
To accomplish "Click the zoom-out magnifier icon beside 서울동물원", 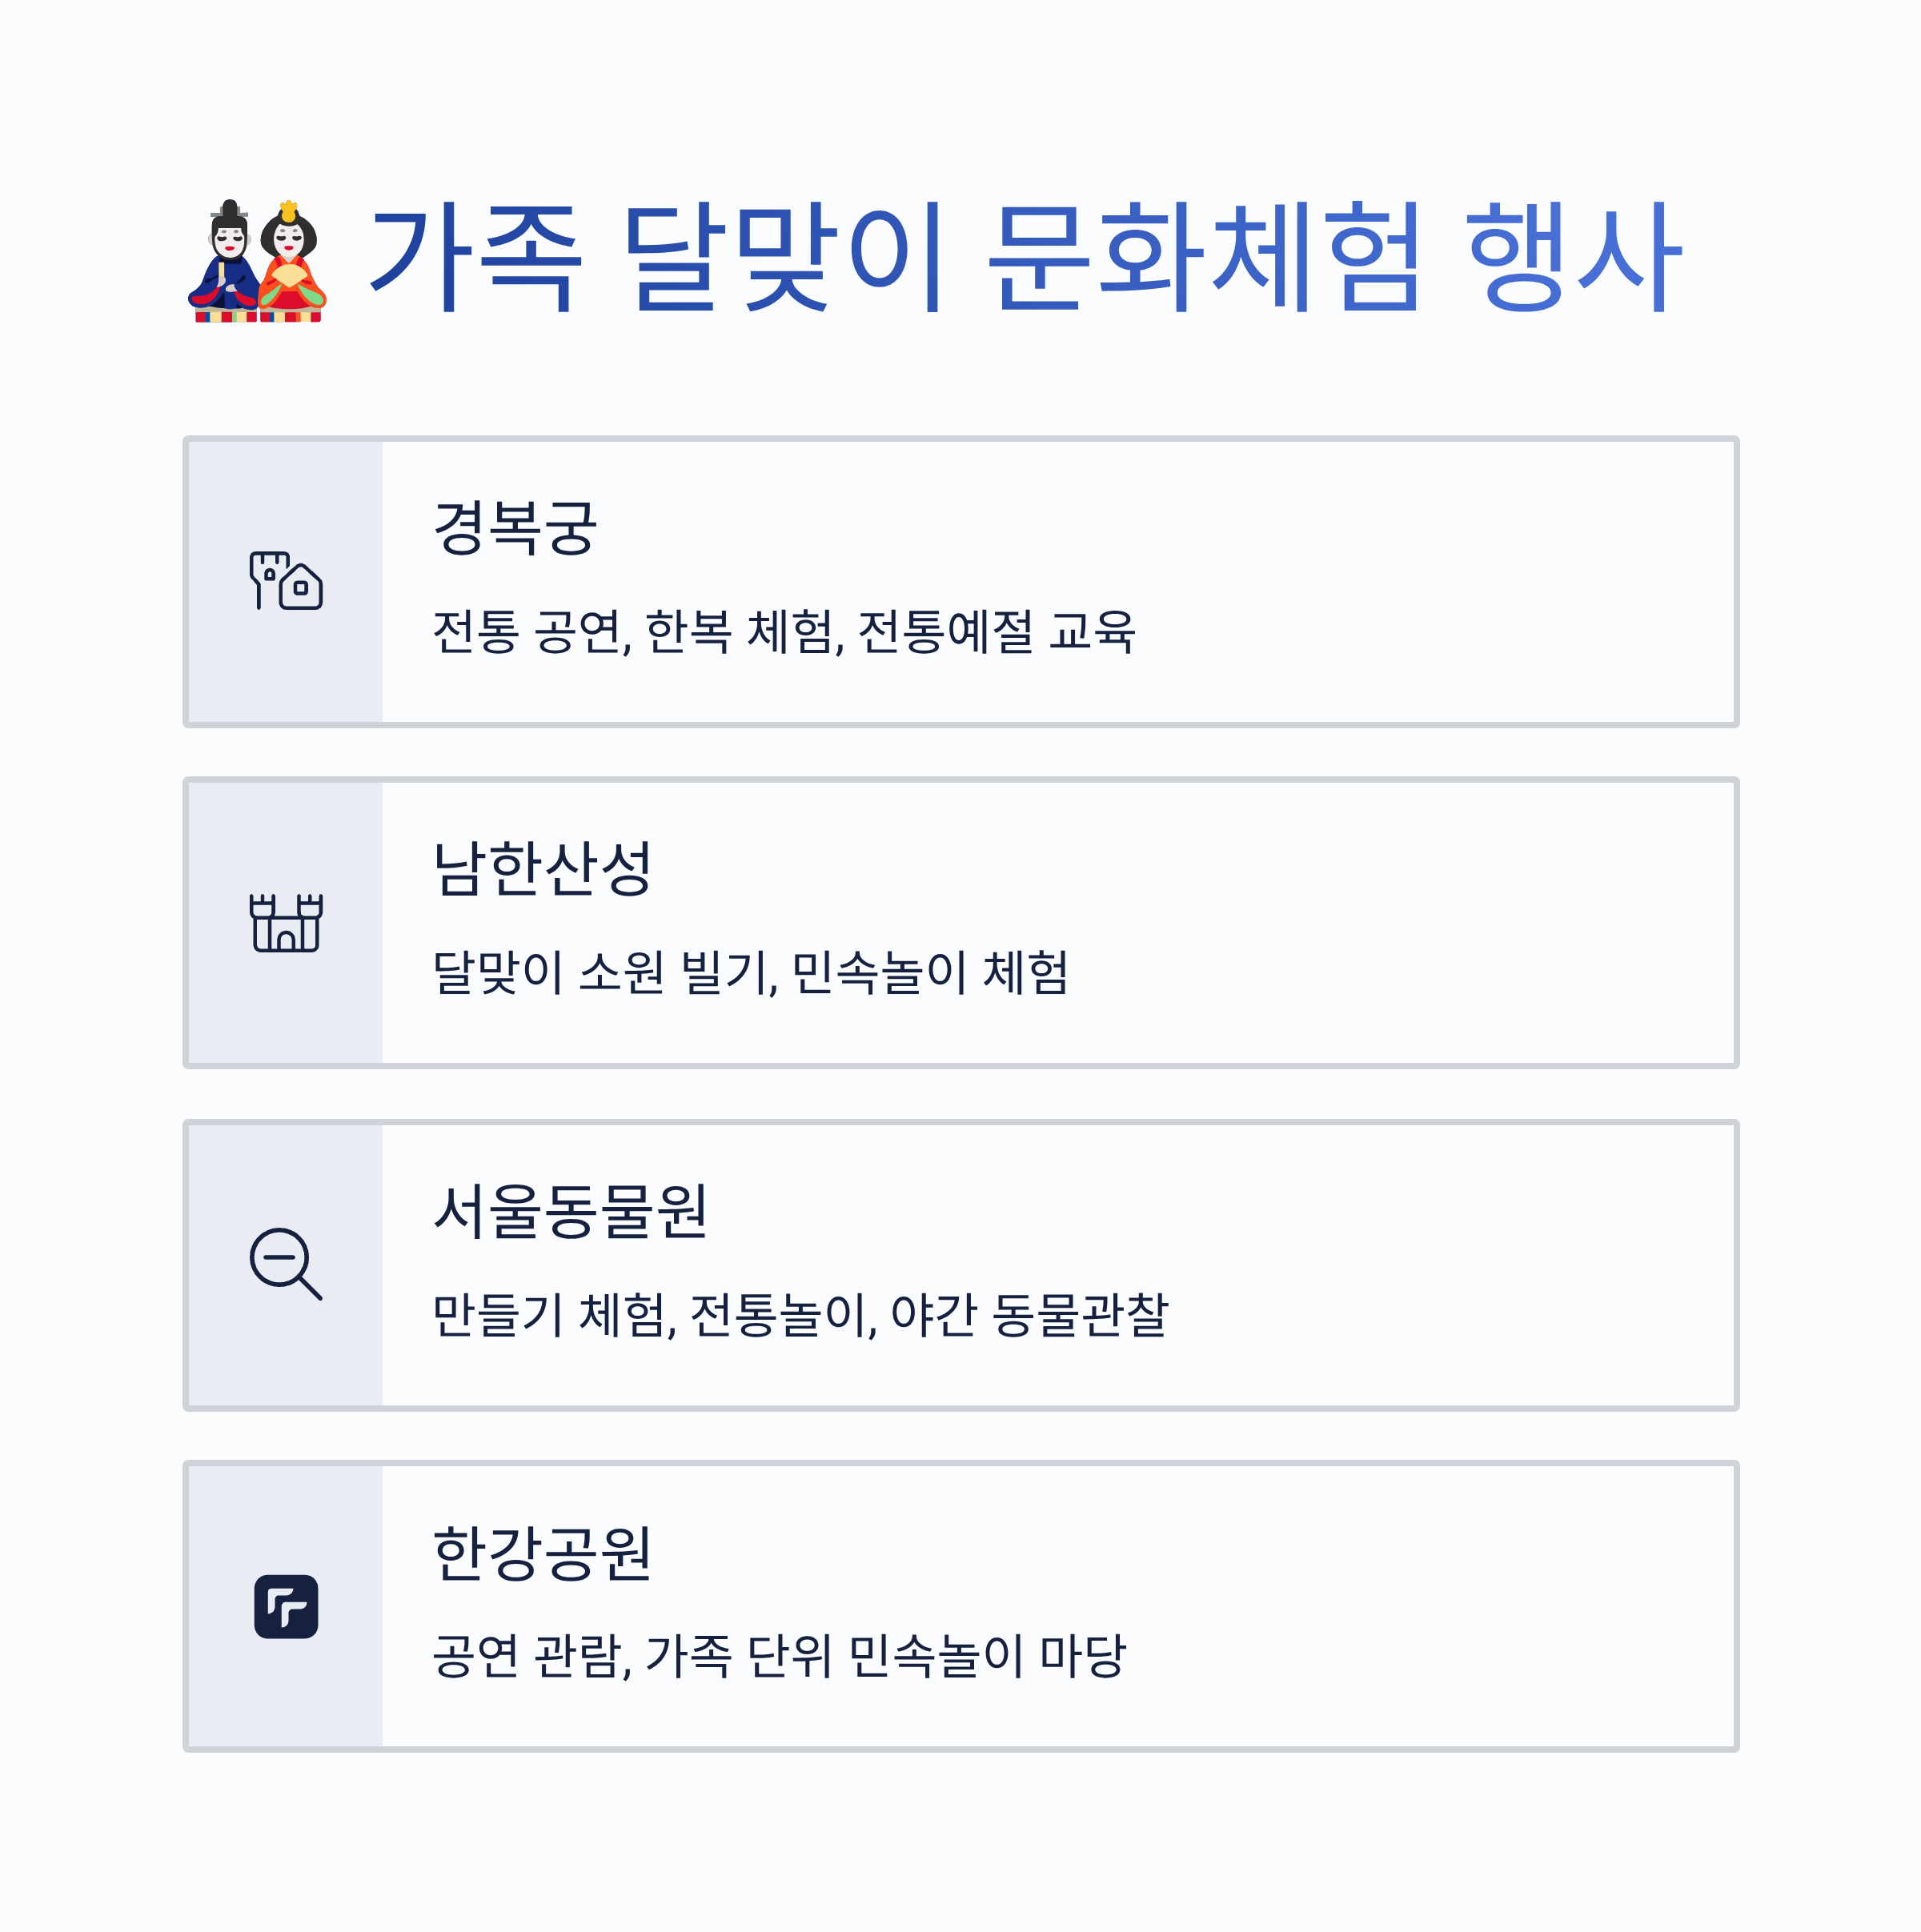I will tap(286, 1264).
